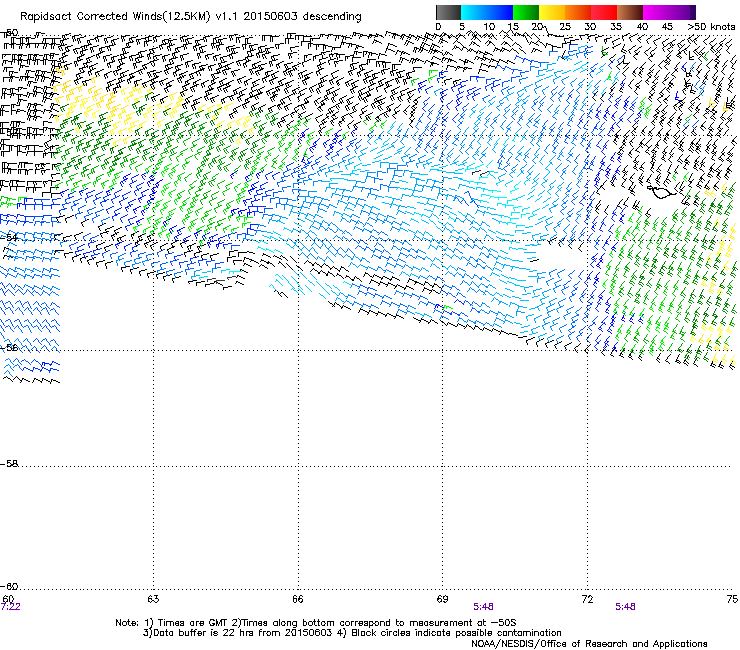Screen dimensions: 740x650
Task: Click the NOAA/NESDIS credit line
Action: 589,644
